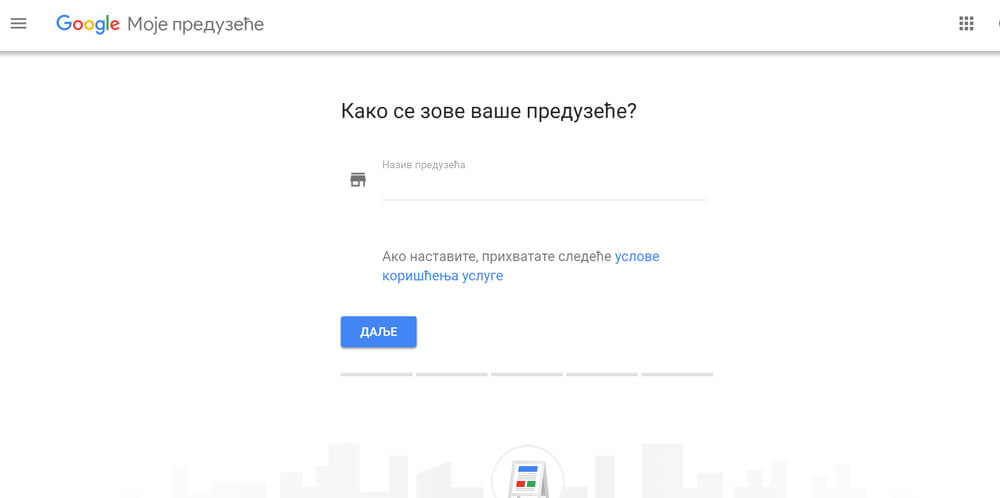Click the last fifth progress bar segment
The height and width of the screenshot is (498, 1000).
click(677, 374)
